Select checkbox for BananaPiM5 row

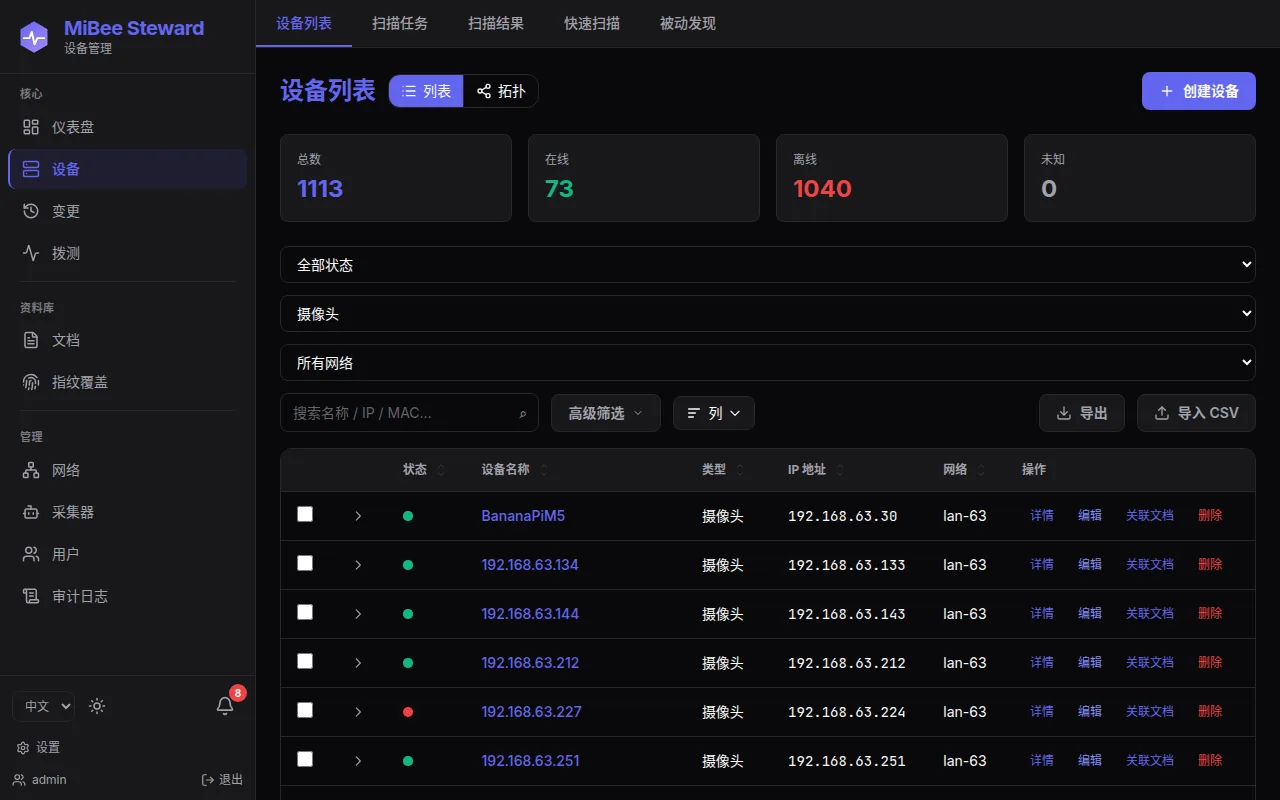click(305, 514)
